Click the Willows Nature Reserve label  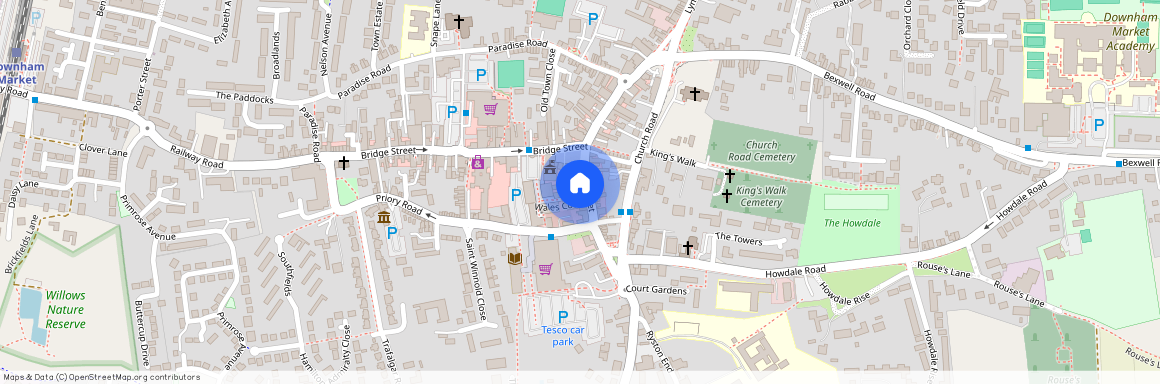coord(65,309)
